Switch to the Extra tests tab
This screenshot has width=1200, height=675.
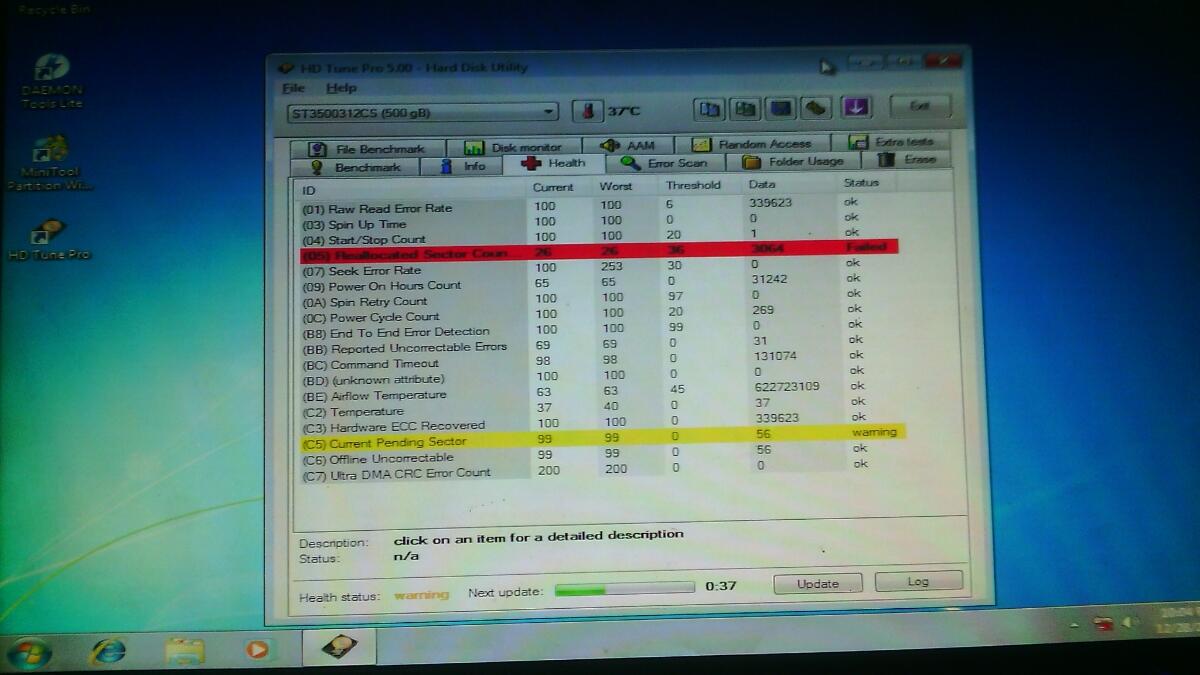[x=893, y=142]
